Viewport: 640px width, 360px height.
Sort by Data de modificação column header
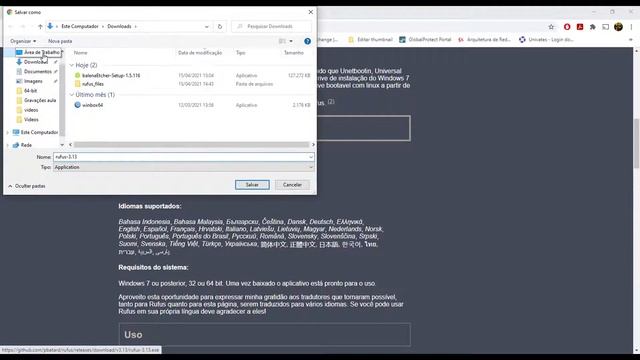(x=200, y=53)
